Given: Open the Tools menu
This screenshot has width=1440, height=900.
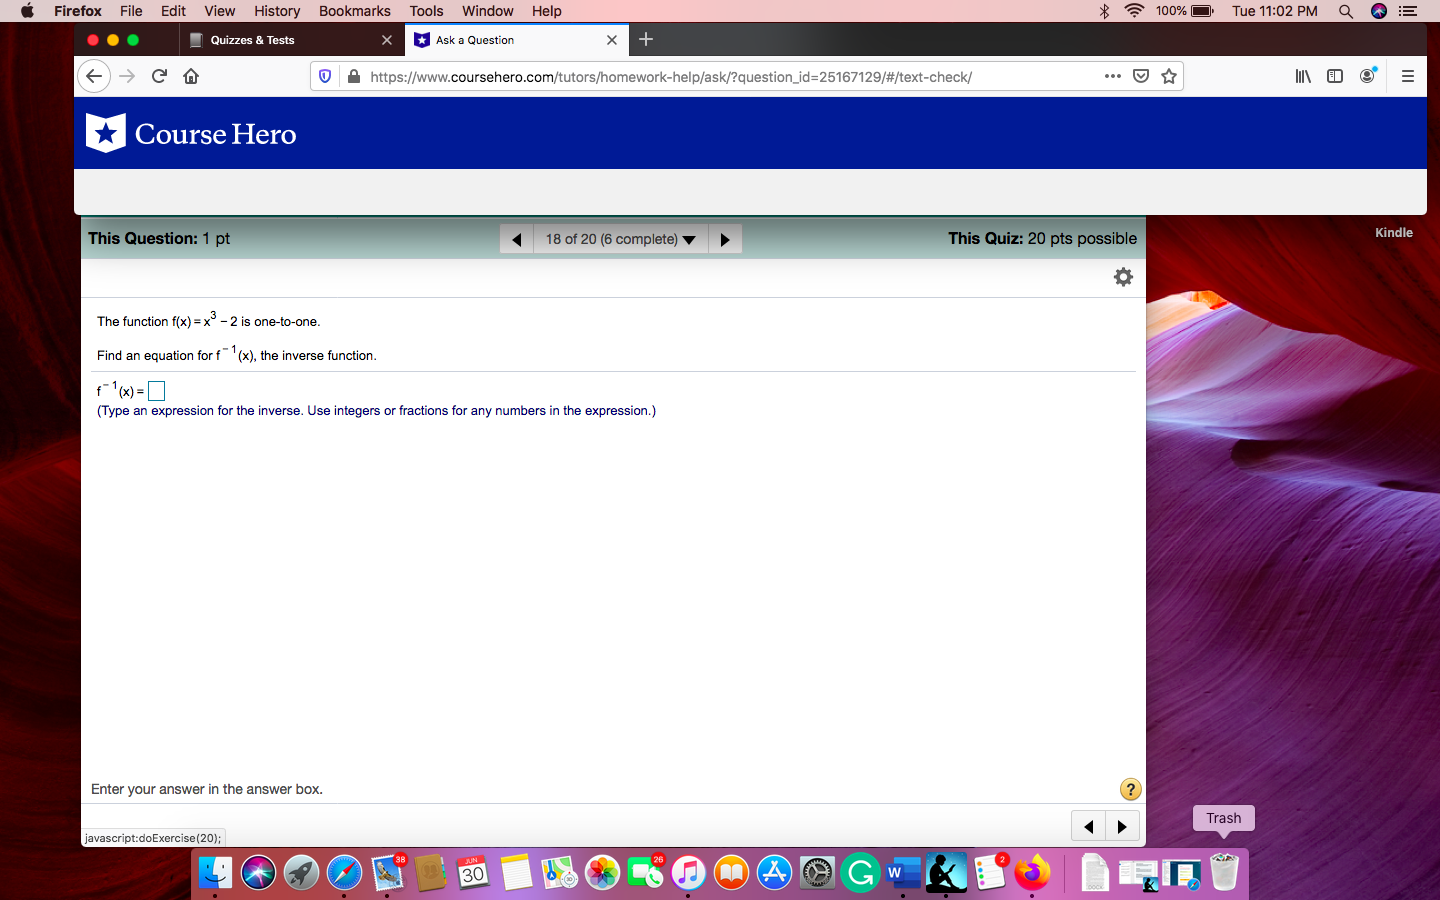Looking at the screenshot, I should (x=426, y=11).
